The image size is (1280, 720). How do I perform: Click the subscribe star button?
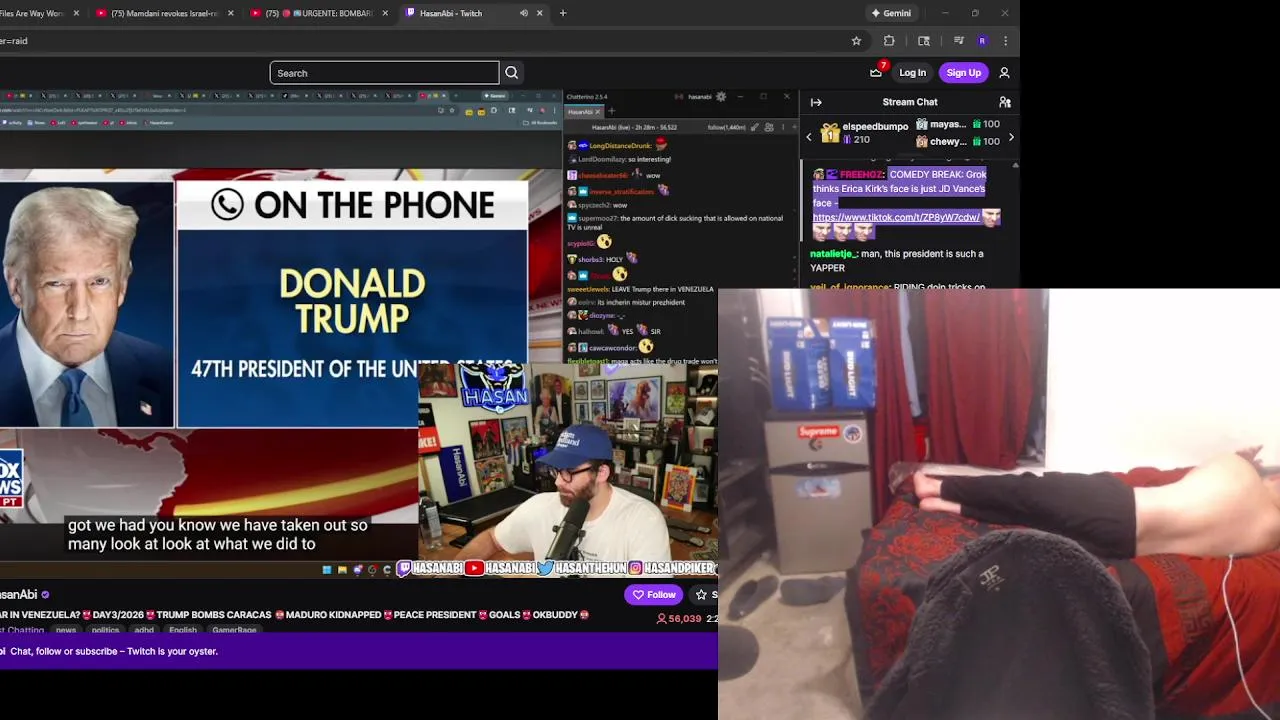[703, 595]
